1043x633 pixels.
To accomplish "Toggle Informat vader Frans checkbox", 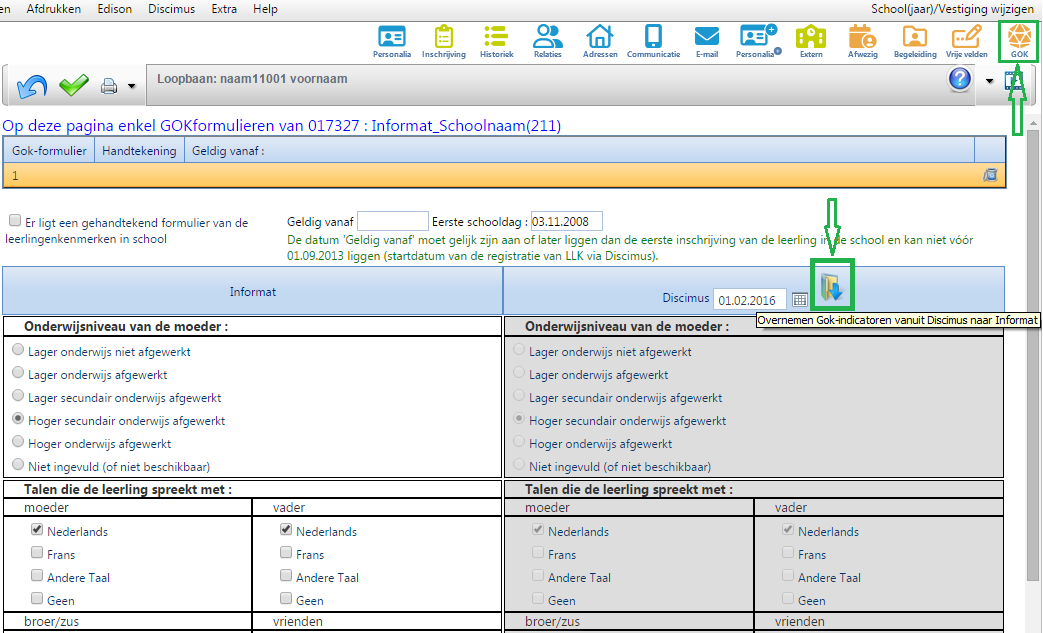I will [286, 553].
